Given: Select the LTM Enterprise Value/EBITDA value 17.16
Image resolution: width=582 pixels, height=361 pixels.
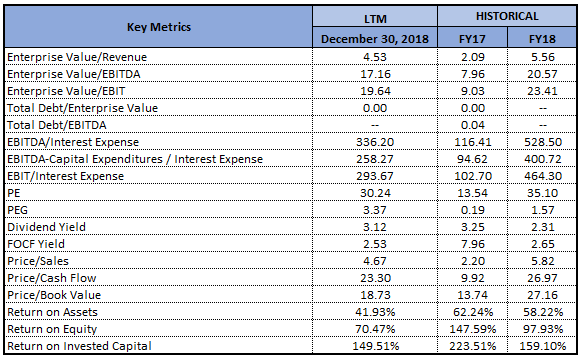Looking at the screenshot, I should point(375,74).
